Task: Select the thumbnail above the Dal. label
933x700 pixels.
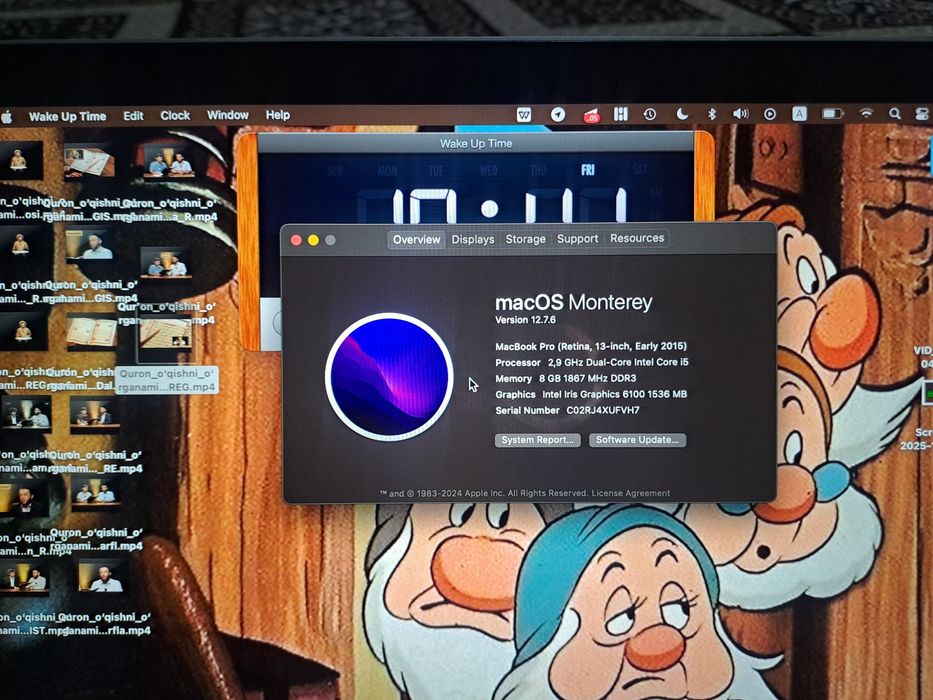Action: tap(92, 333)
